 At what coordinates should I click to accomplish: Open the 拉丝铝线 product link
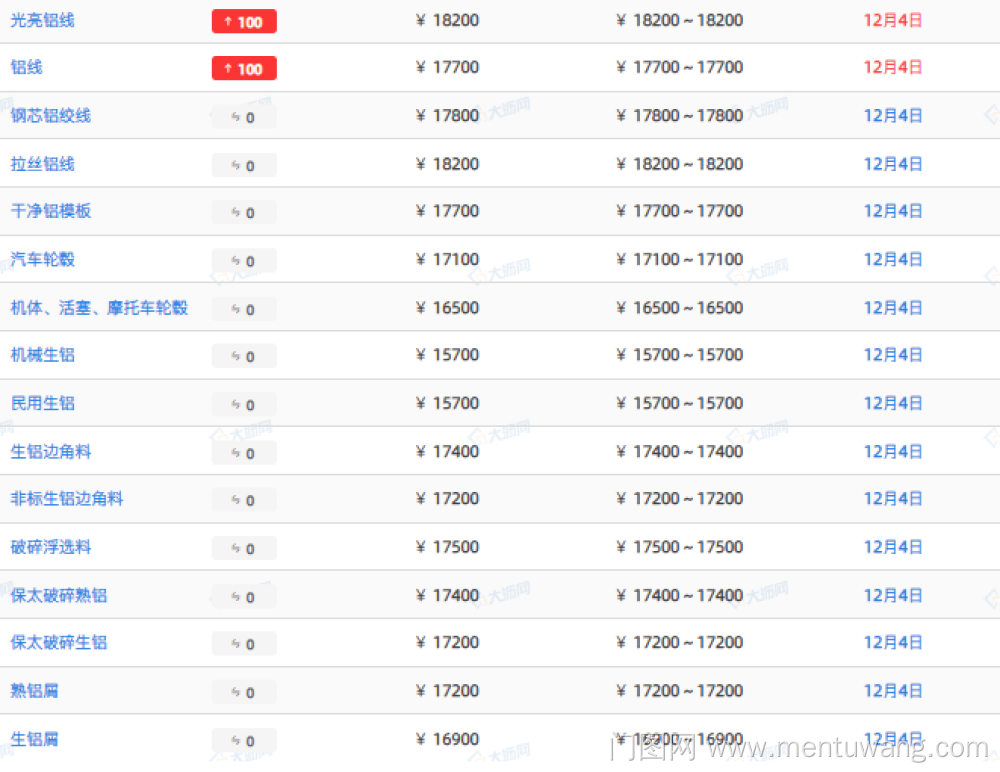42,164
